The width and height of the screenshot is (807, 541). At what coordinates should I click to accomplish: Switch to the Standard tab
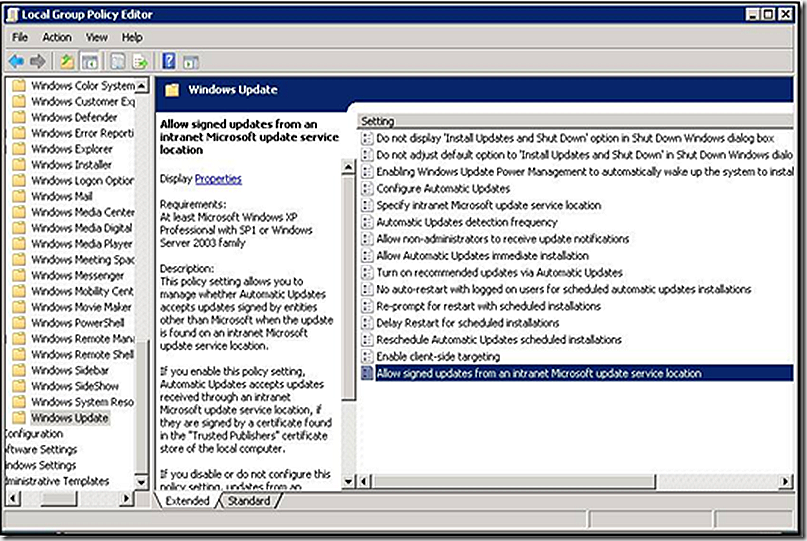pos(249,501)
